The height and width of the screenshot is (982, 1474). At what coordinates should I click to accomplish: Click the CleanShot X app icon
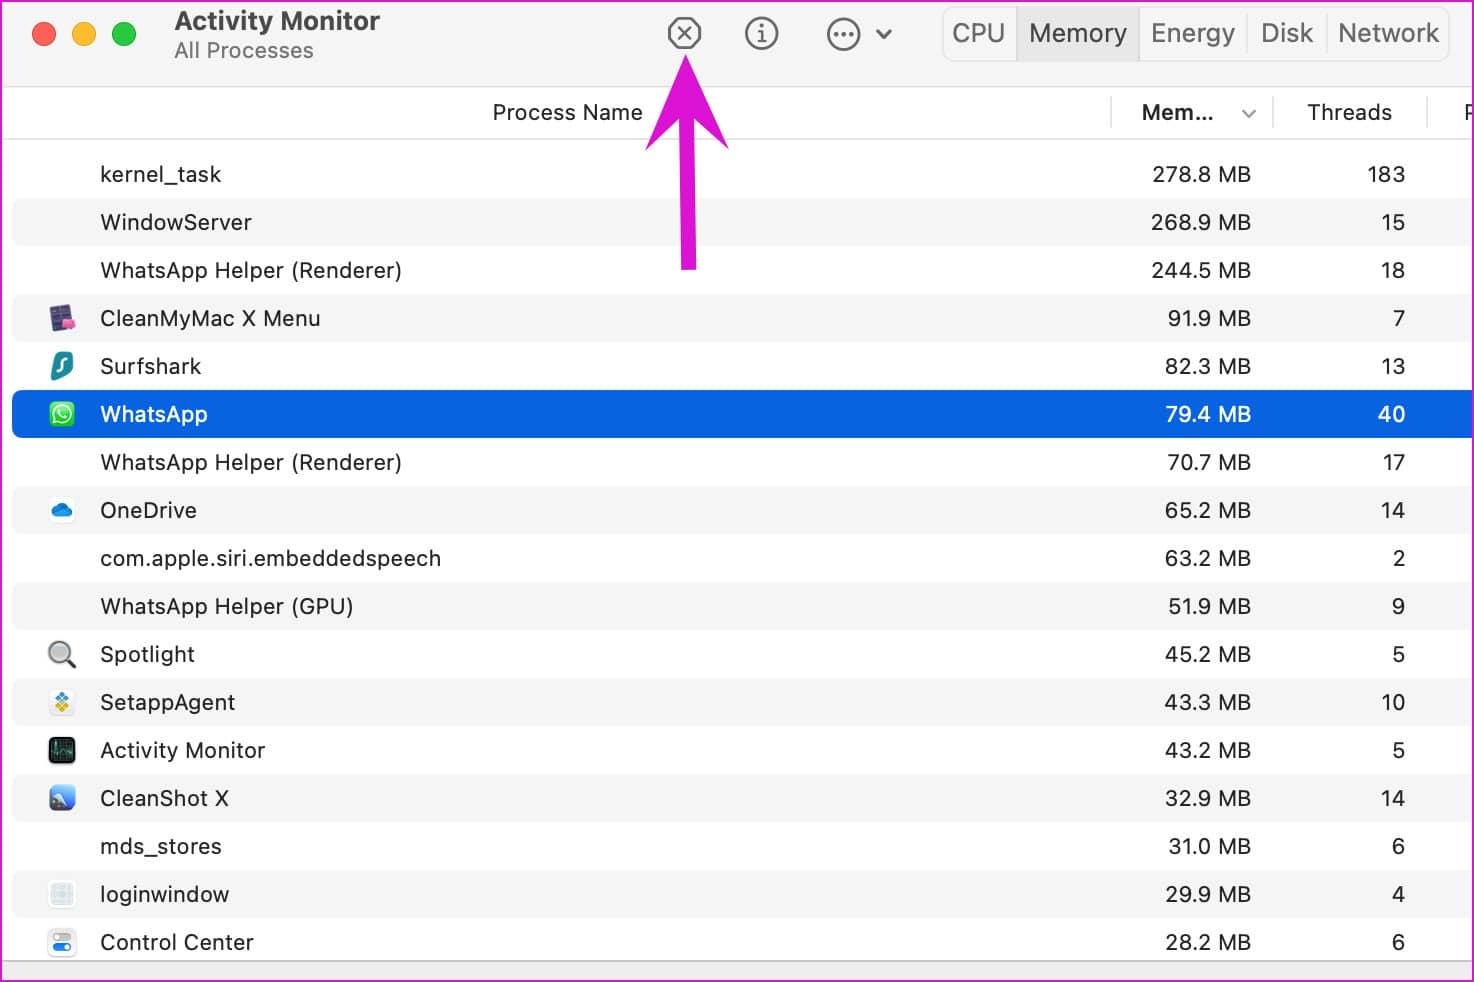tap(62, 798)
